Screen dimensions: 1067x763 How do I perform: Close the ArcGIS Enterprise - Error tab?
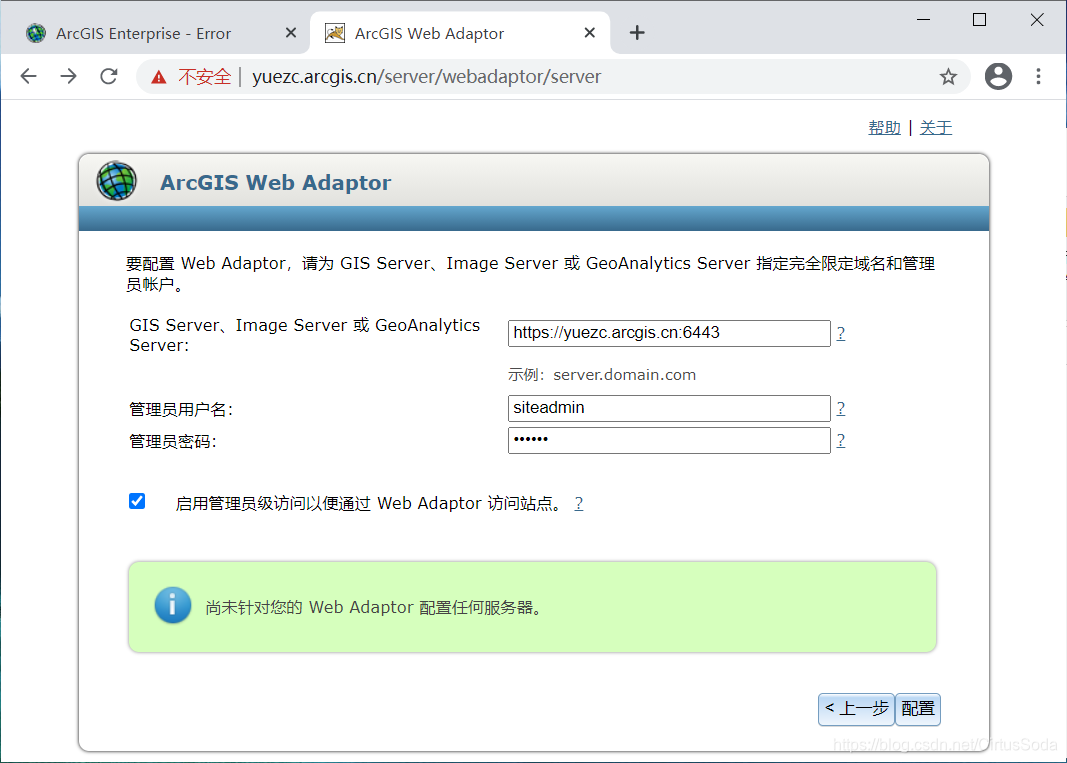click(291, 33)
